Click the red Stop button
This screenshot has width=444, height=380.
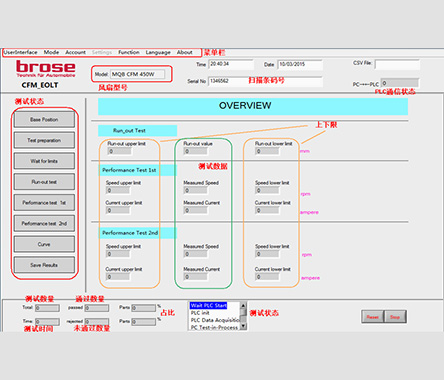click(395, 317)
